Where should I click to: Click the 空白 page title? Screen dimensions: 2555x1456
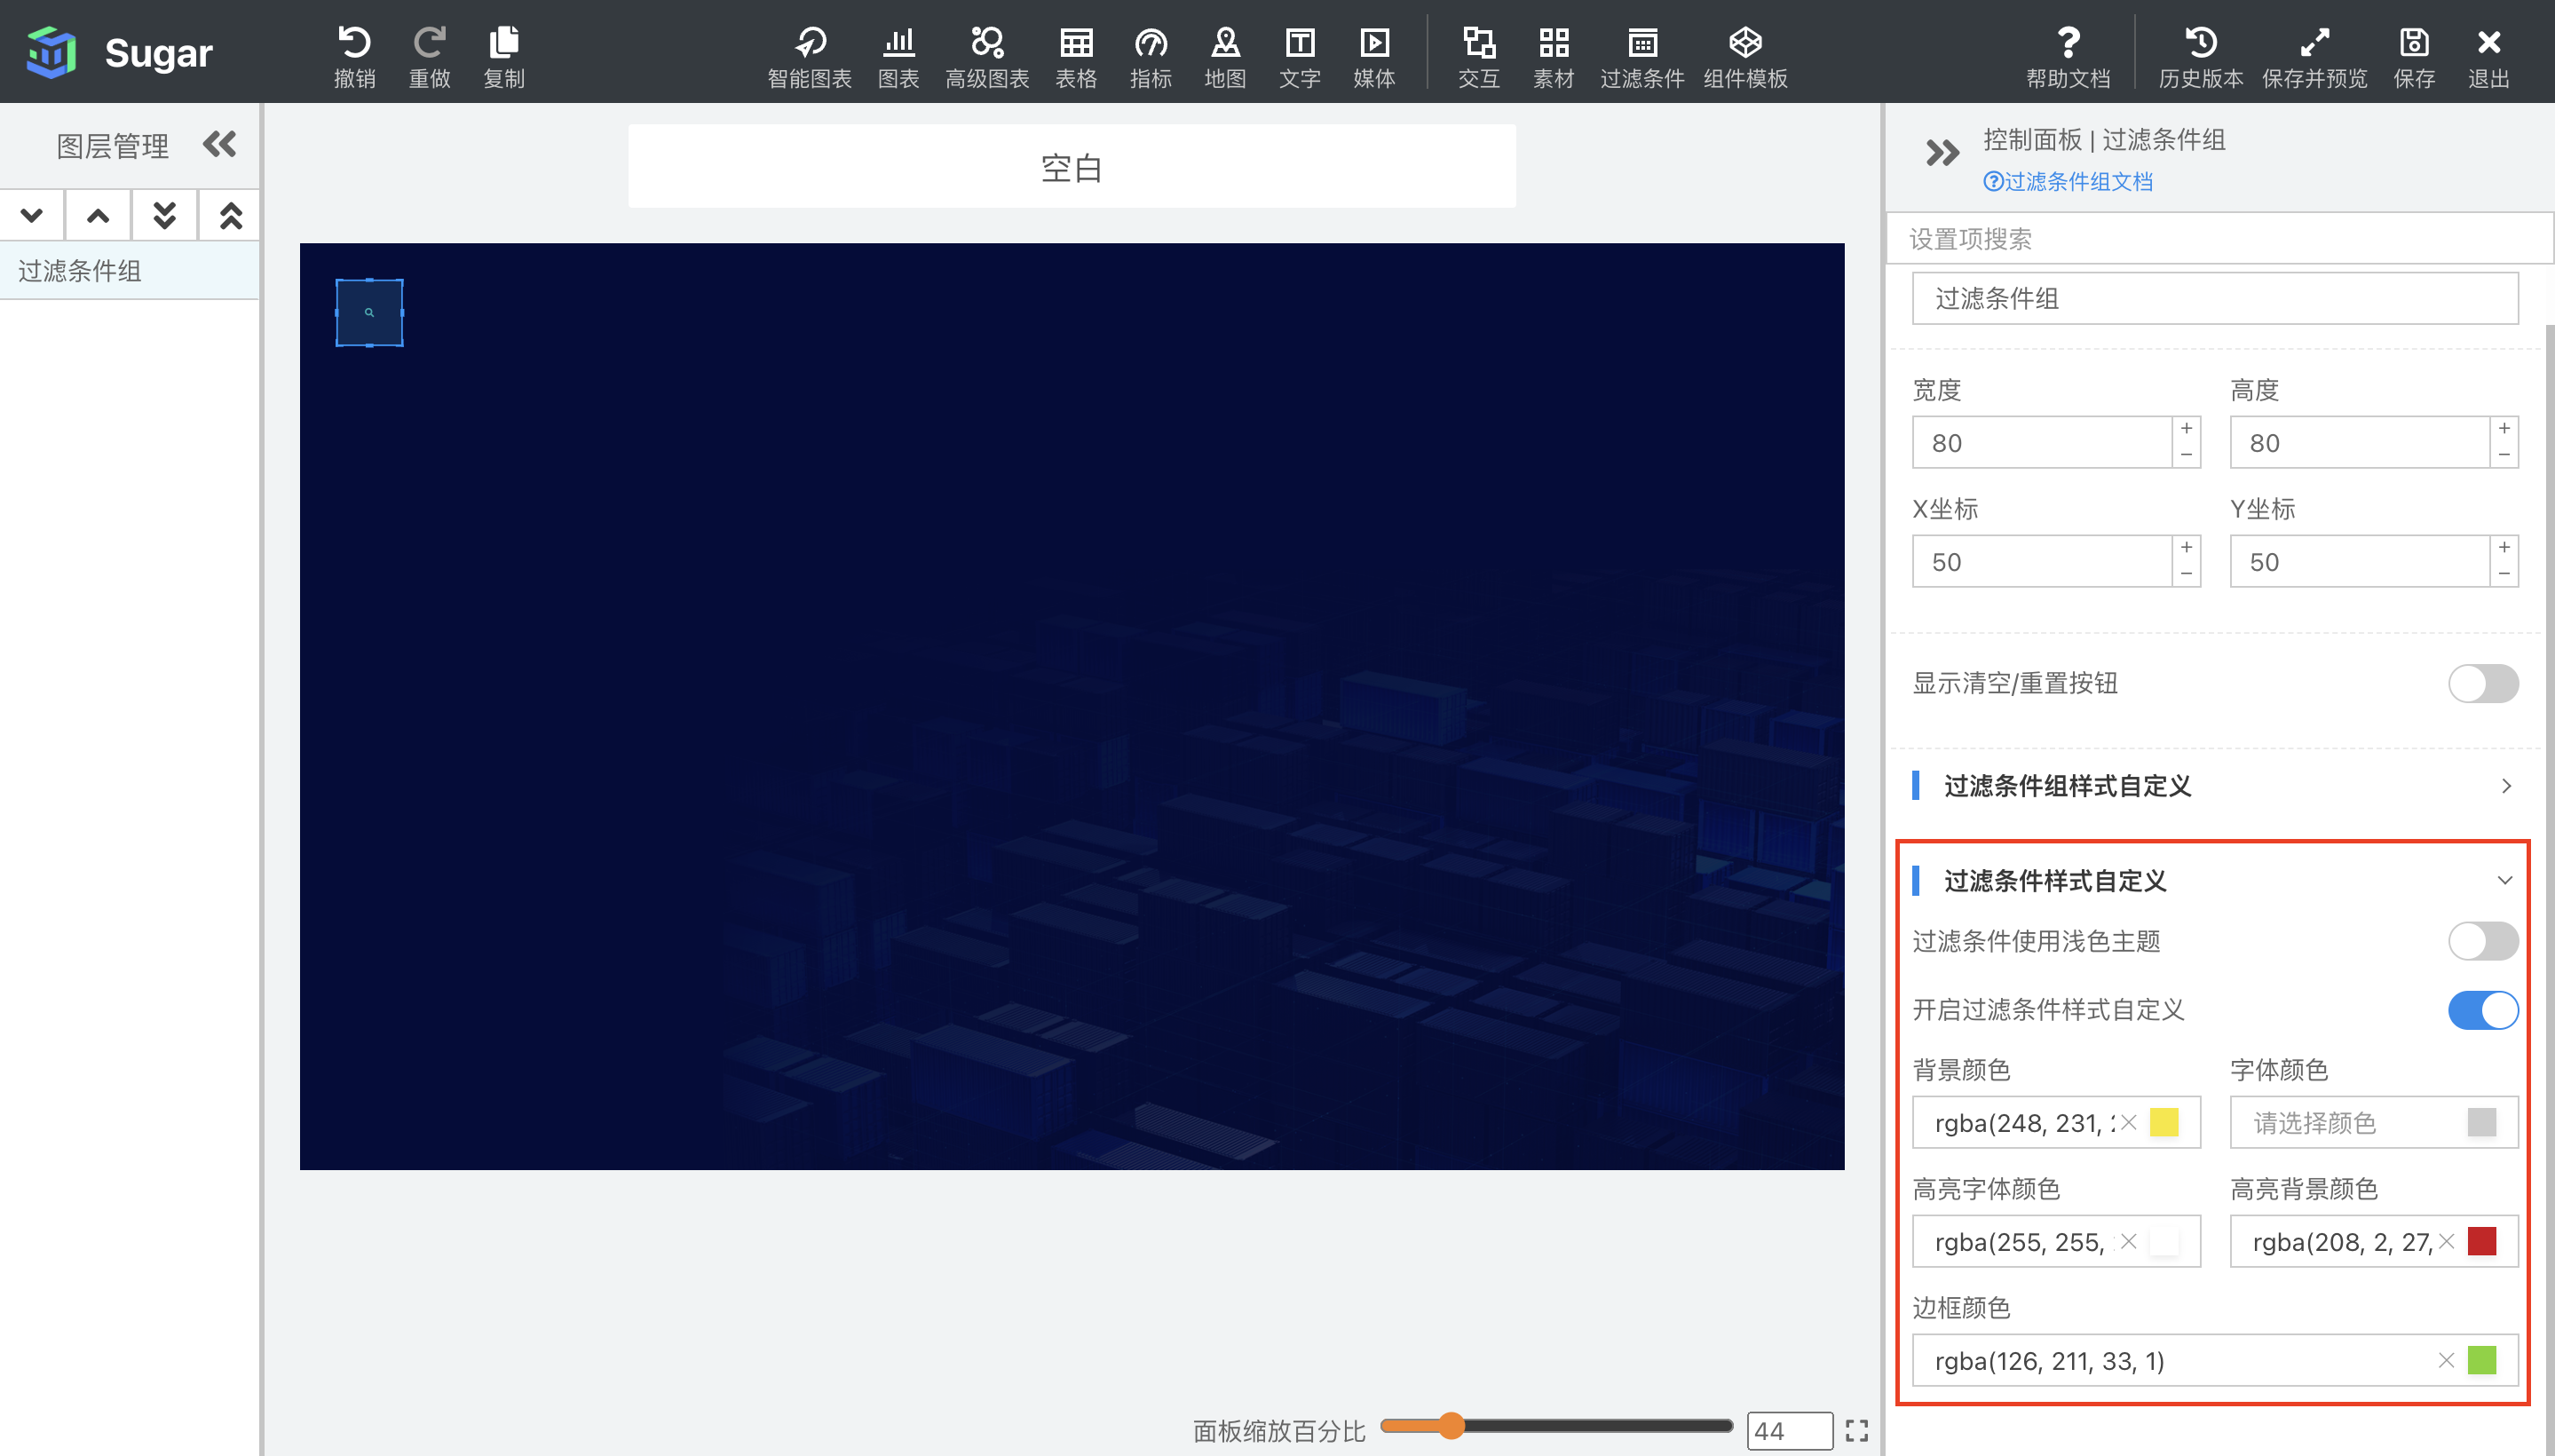pos(1072,167)
